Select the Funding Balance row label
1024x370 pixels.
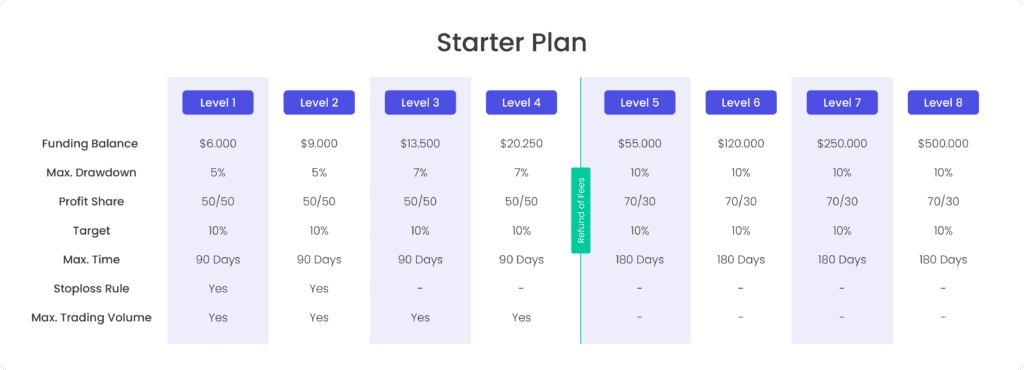tap(90, 144)
